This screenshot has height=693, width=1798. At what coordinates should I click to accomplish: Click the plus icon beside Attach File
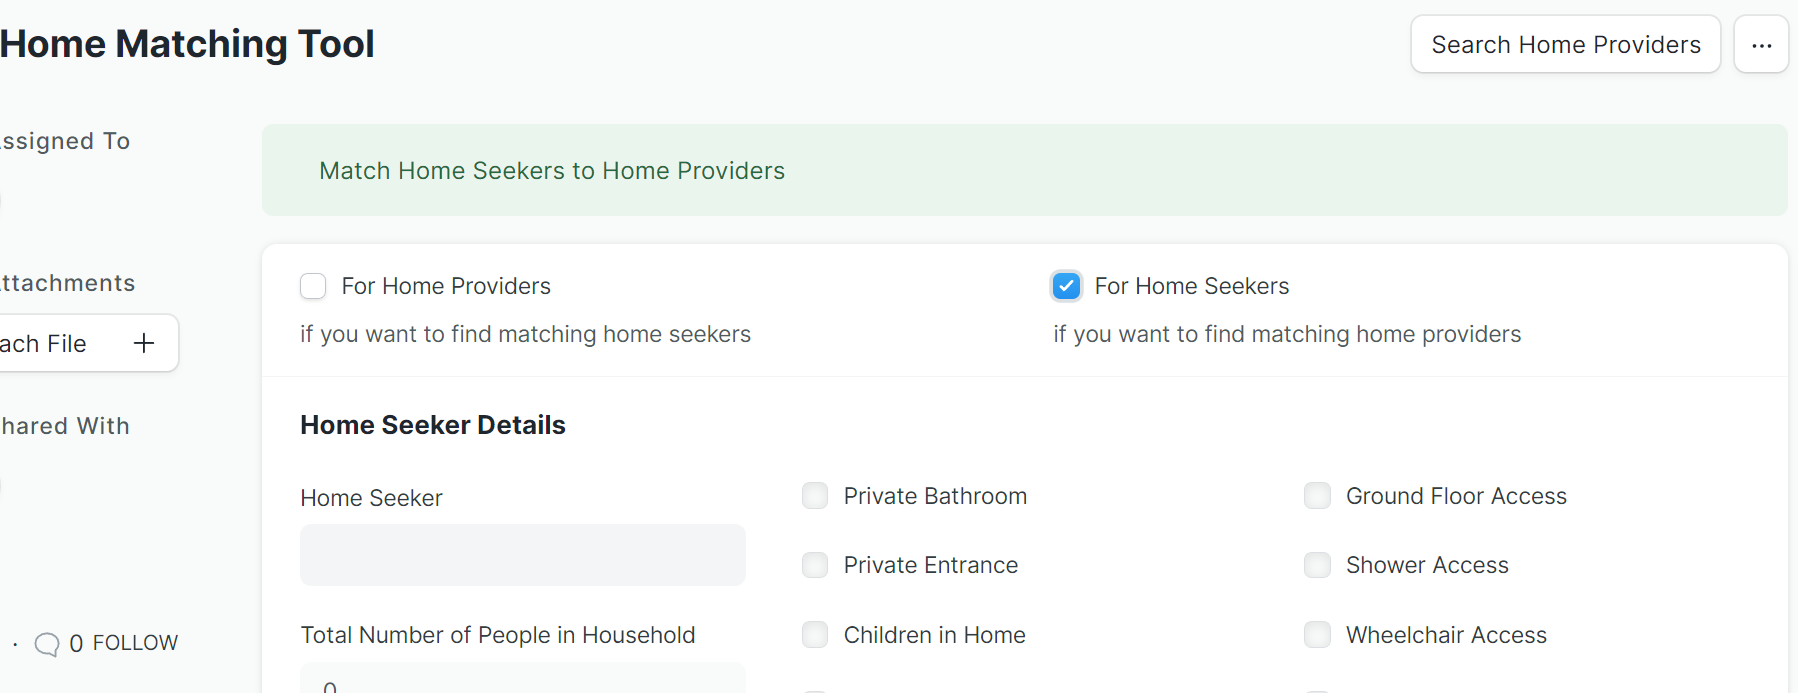(144, 343)
